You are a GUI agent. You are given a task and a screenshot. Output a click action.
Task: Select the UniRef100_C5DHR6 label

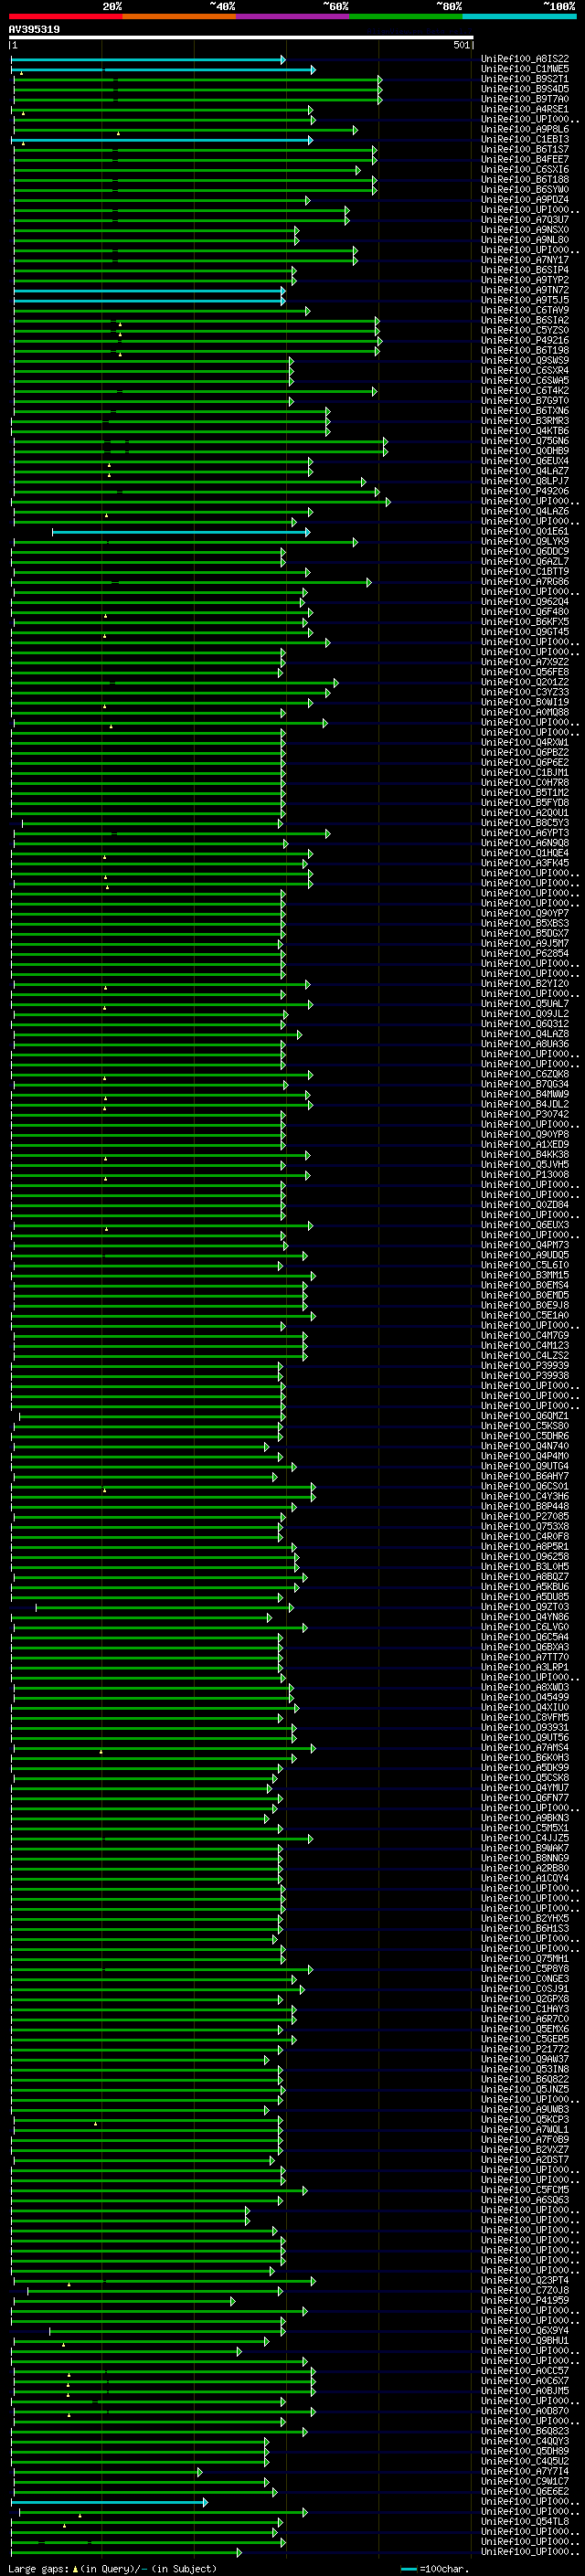525,1435
